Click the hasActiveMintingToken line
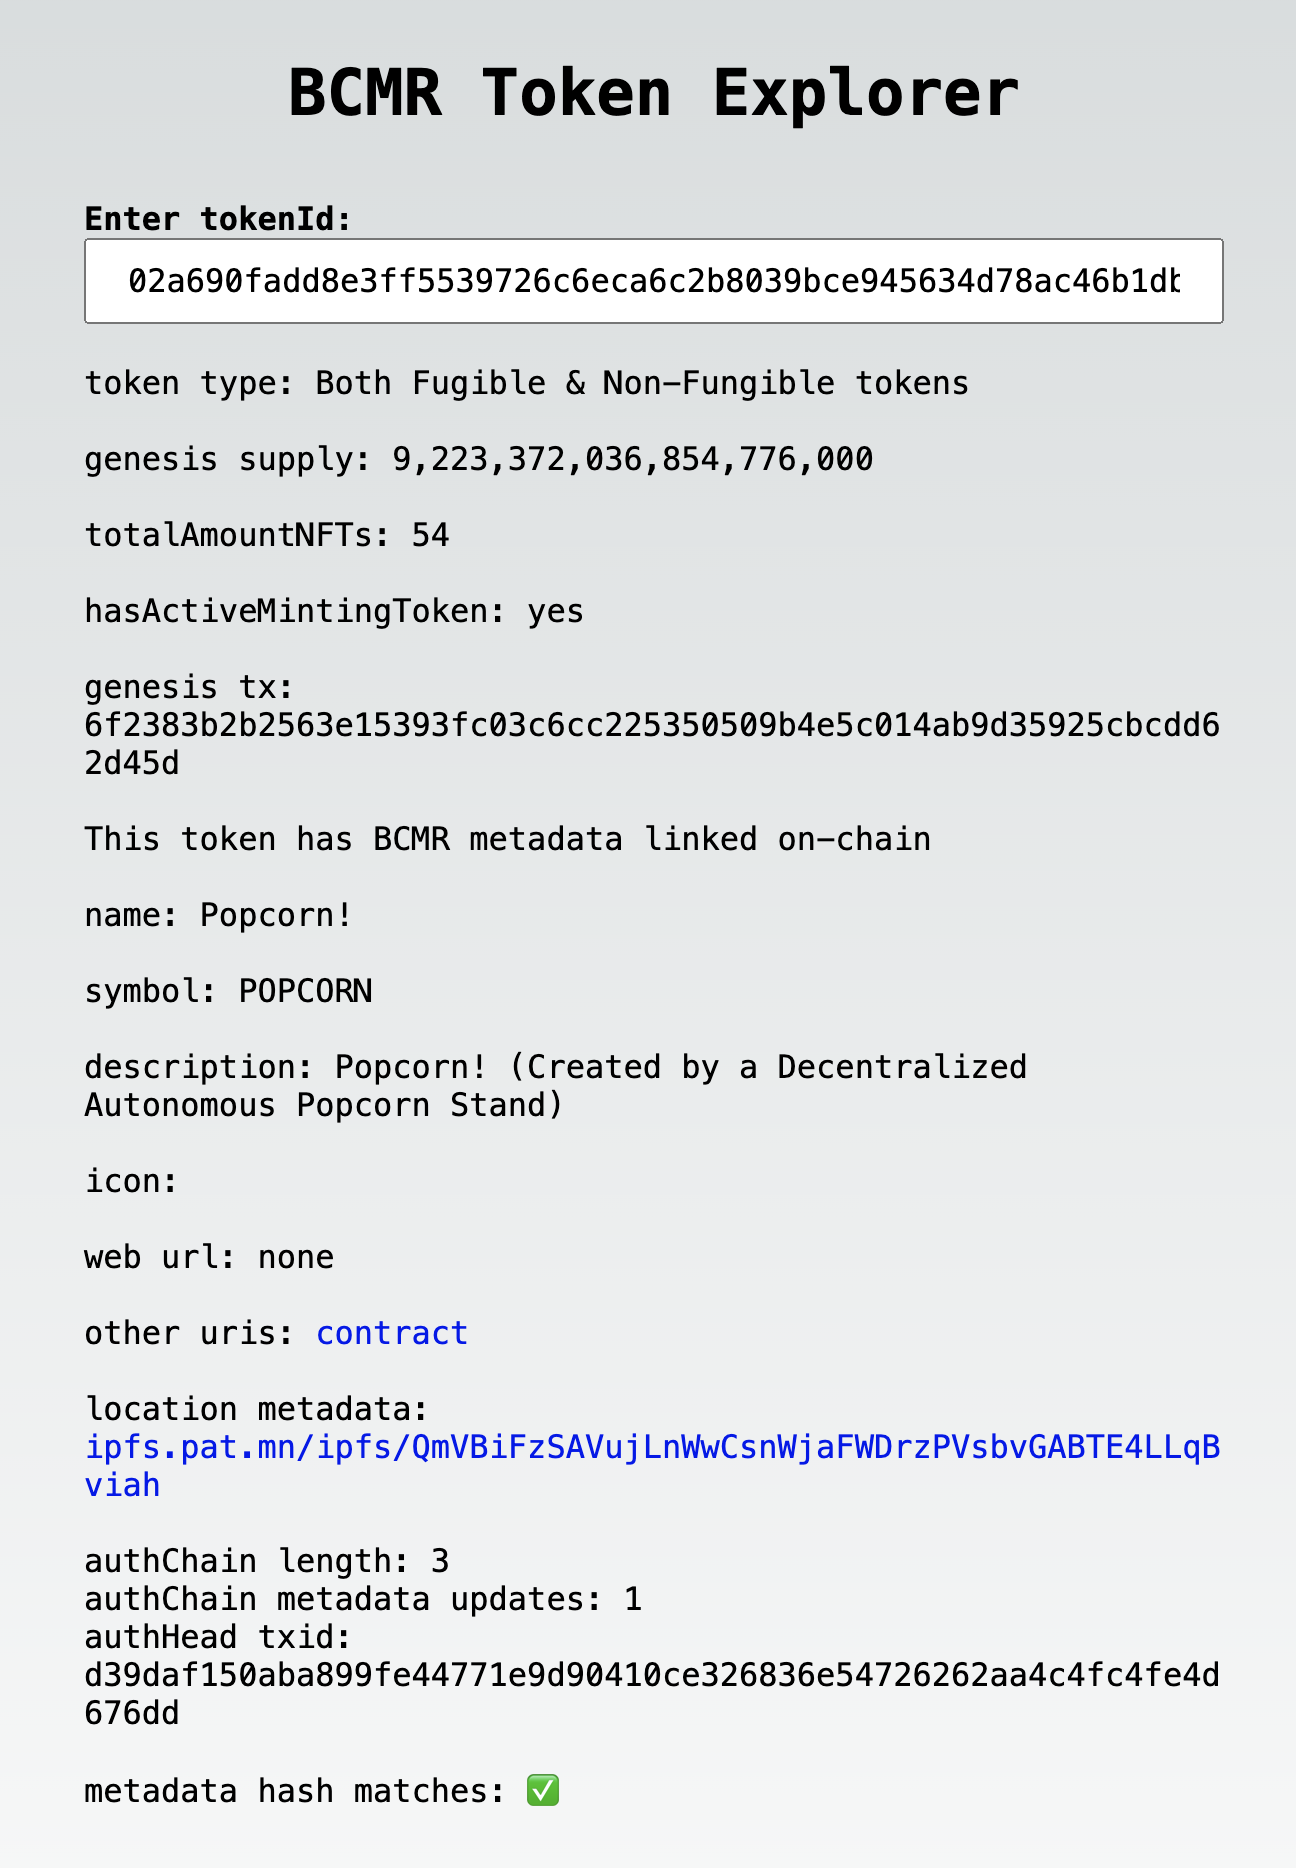1296x1868 pixels. [x=334, y=611]
